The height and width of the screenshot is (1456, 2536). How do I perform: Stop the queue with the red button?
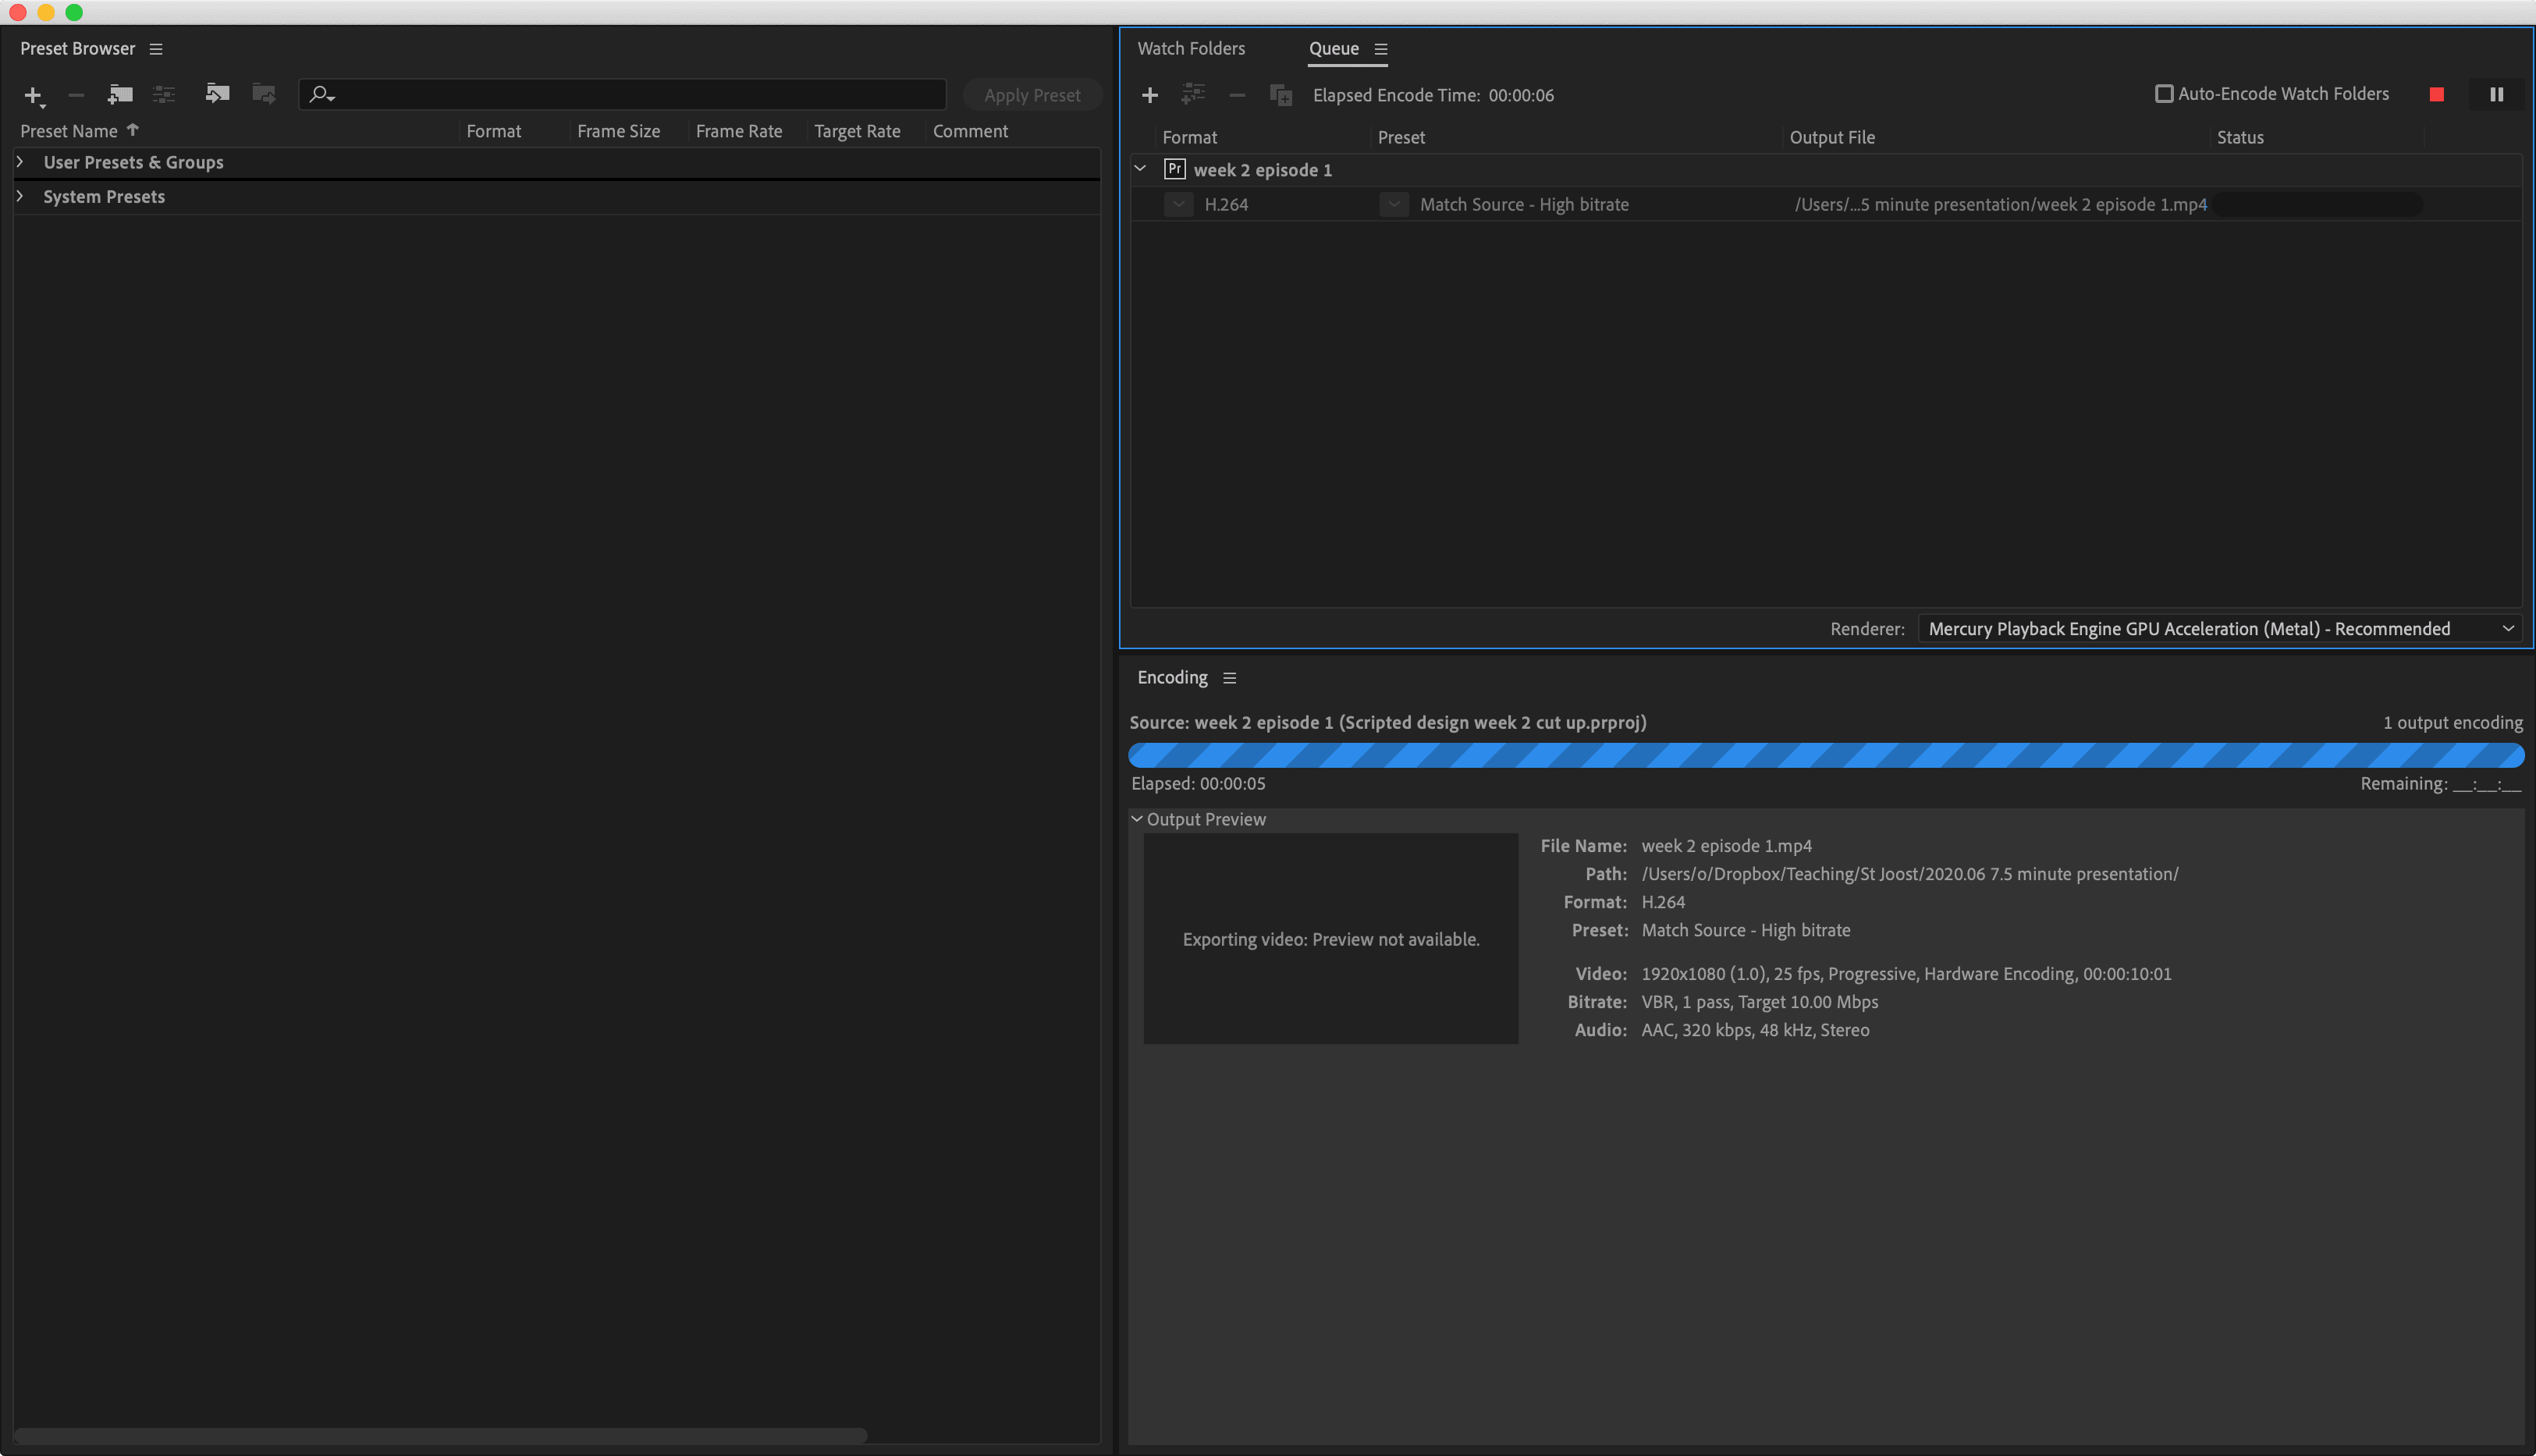point(2436,94)
